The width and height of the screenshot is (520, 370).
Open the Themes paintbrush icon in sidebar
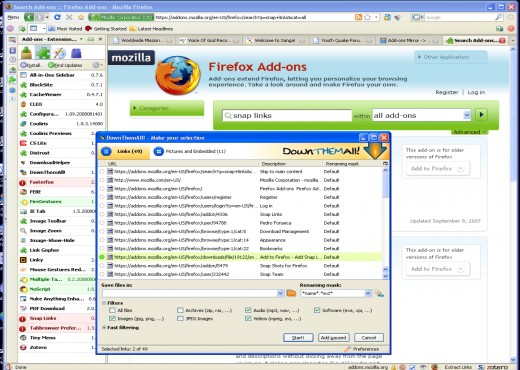[x=60, y=53]
